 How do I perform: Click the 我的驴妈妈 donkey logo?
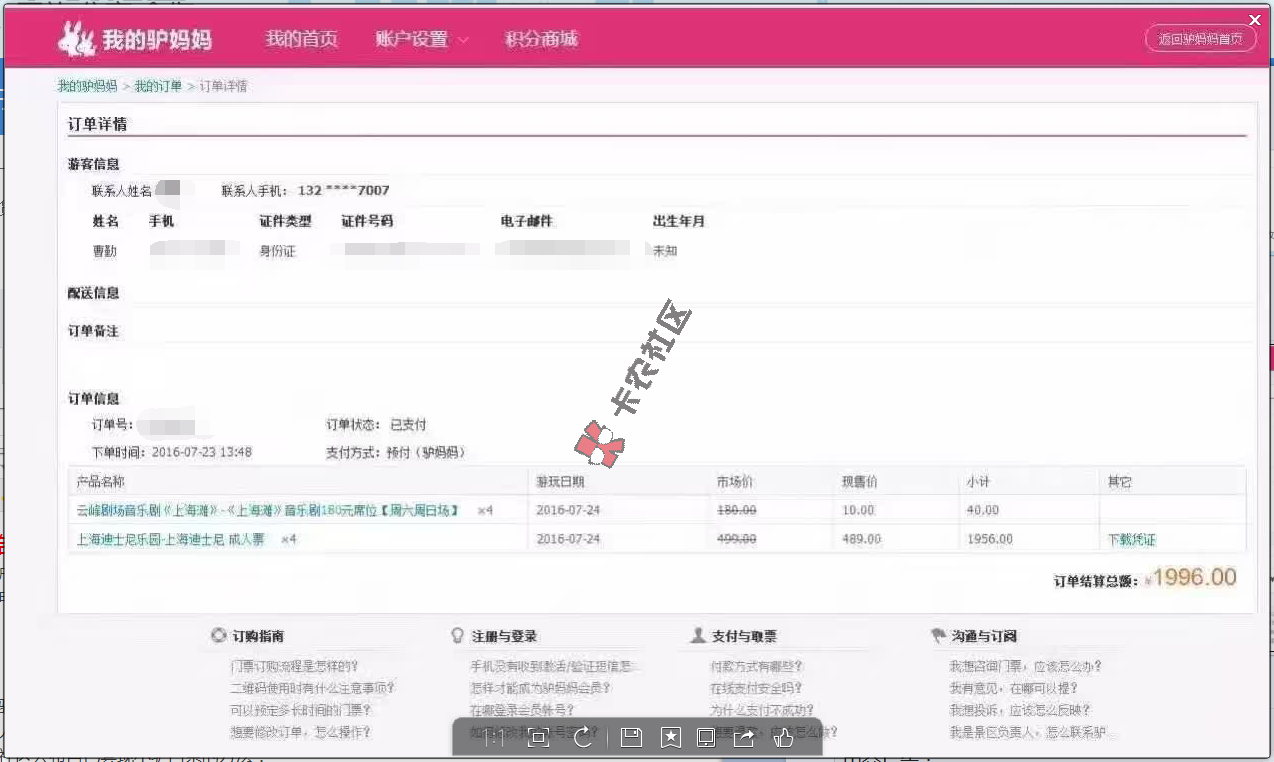(134, 39)
